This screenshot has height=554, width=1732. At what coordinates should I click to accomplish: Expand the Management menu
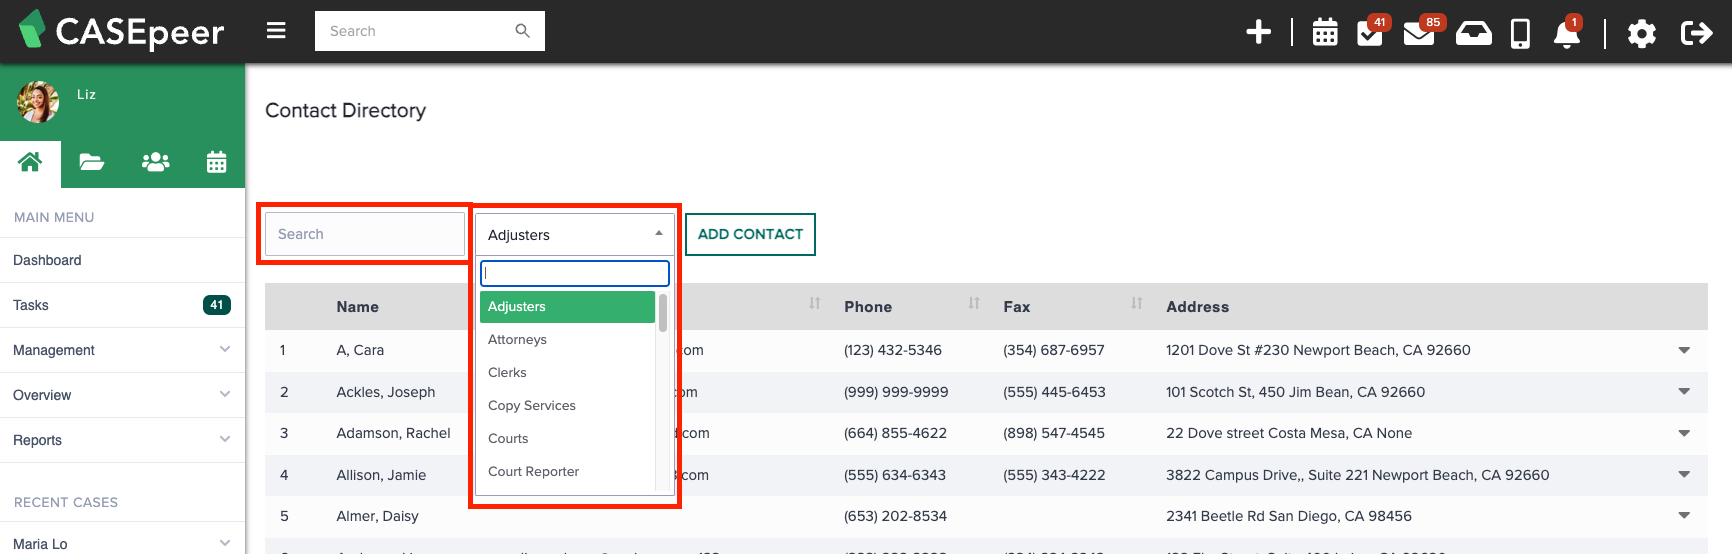click(x=122, y=350)
